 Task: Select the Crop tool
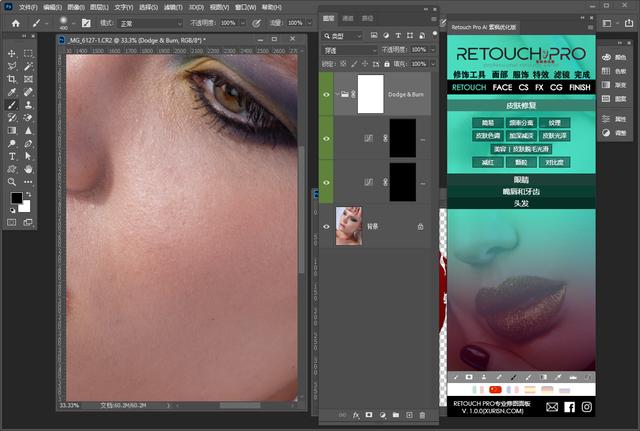(12, 79)
